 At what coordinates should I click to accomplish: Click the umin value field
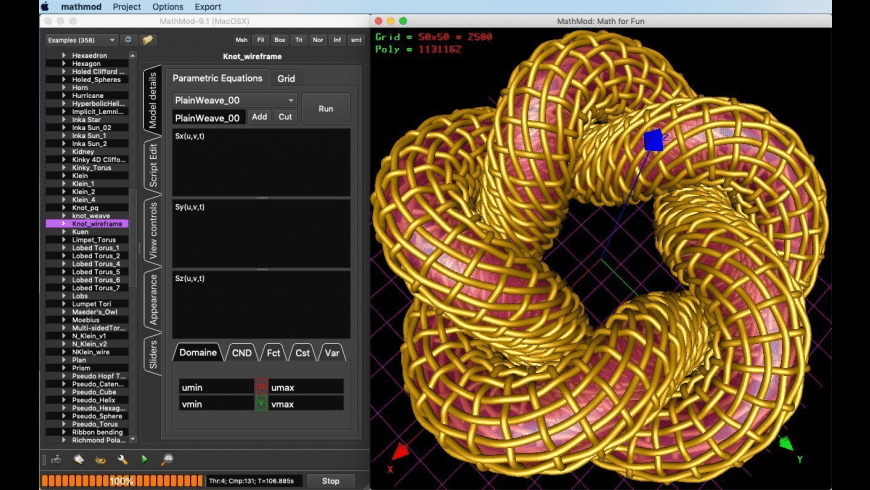(x=216, y=387)
